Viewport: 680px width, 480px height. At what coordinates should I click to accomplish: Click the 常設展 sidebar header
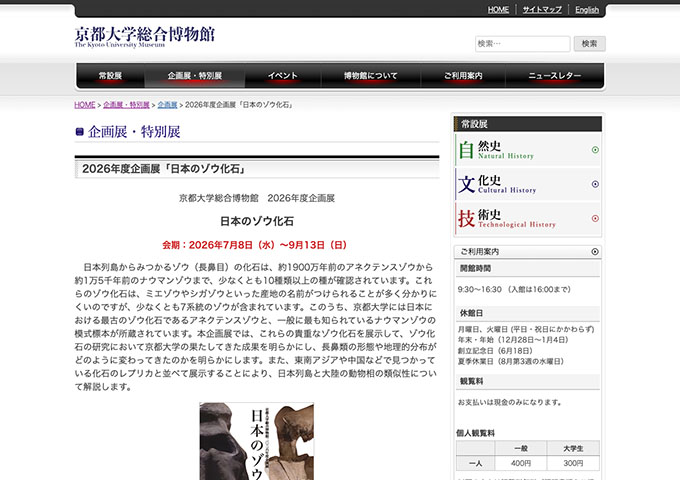(x=528, y=124)
